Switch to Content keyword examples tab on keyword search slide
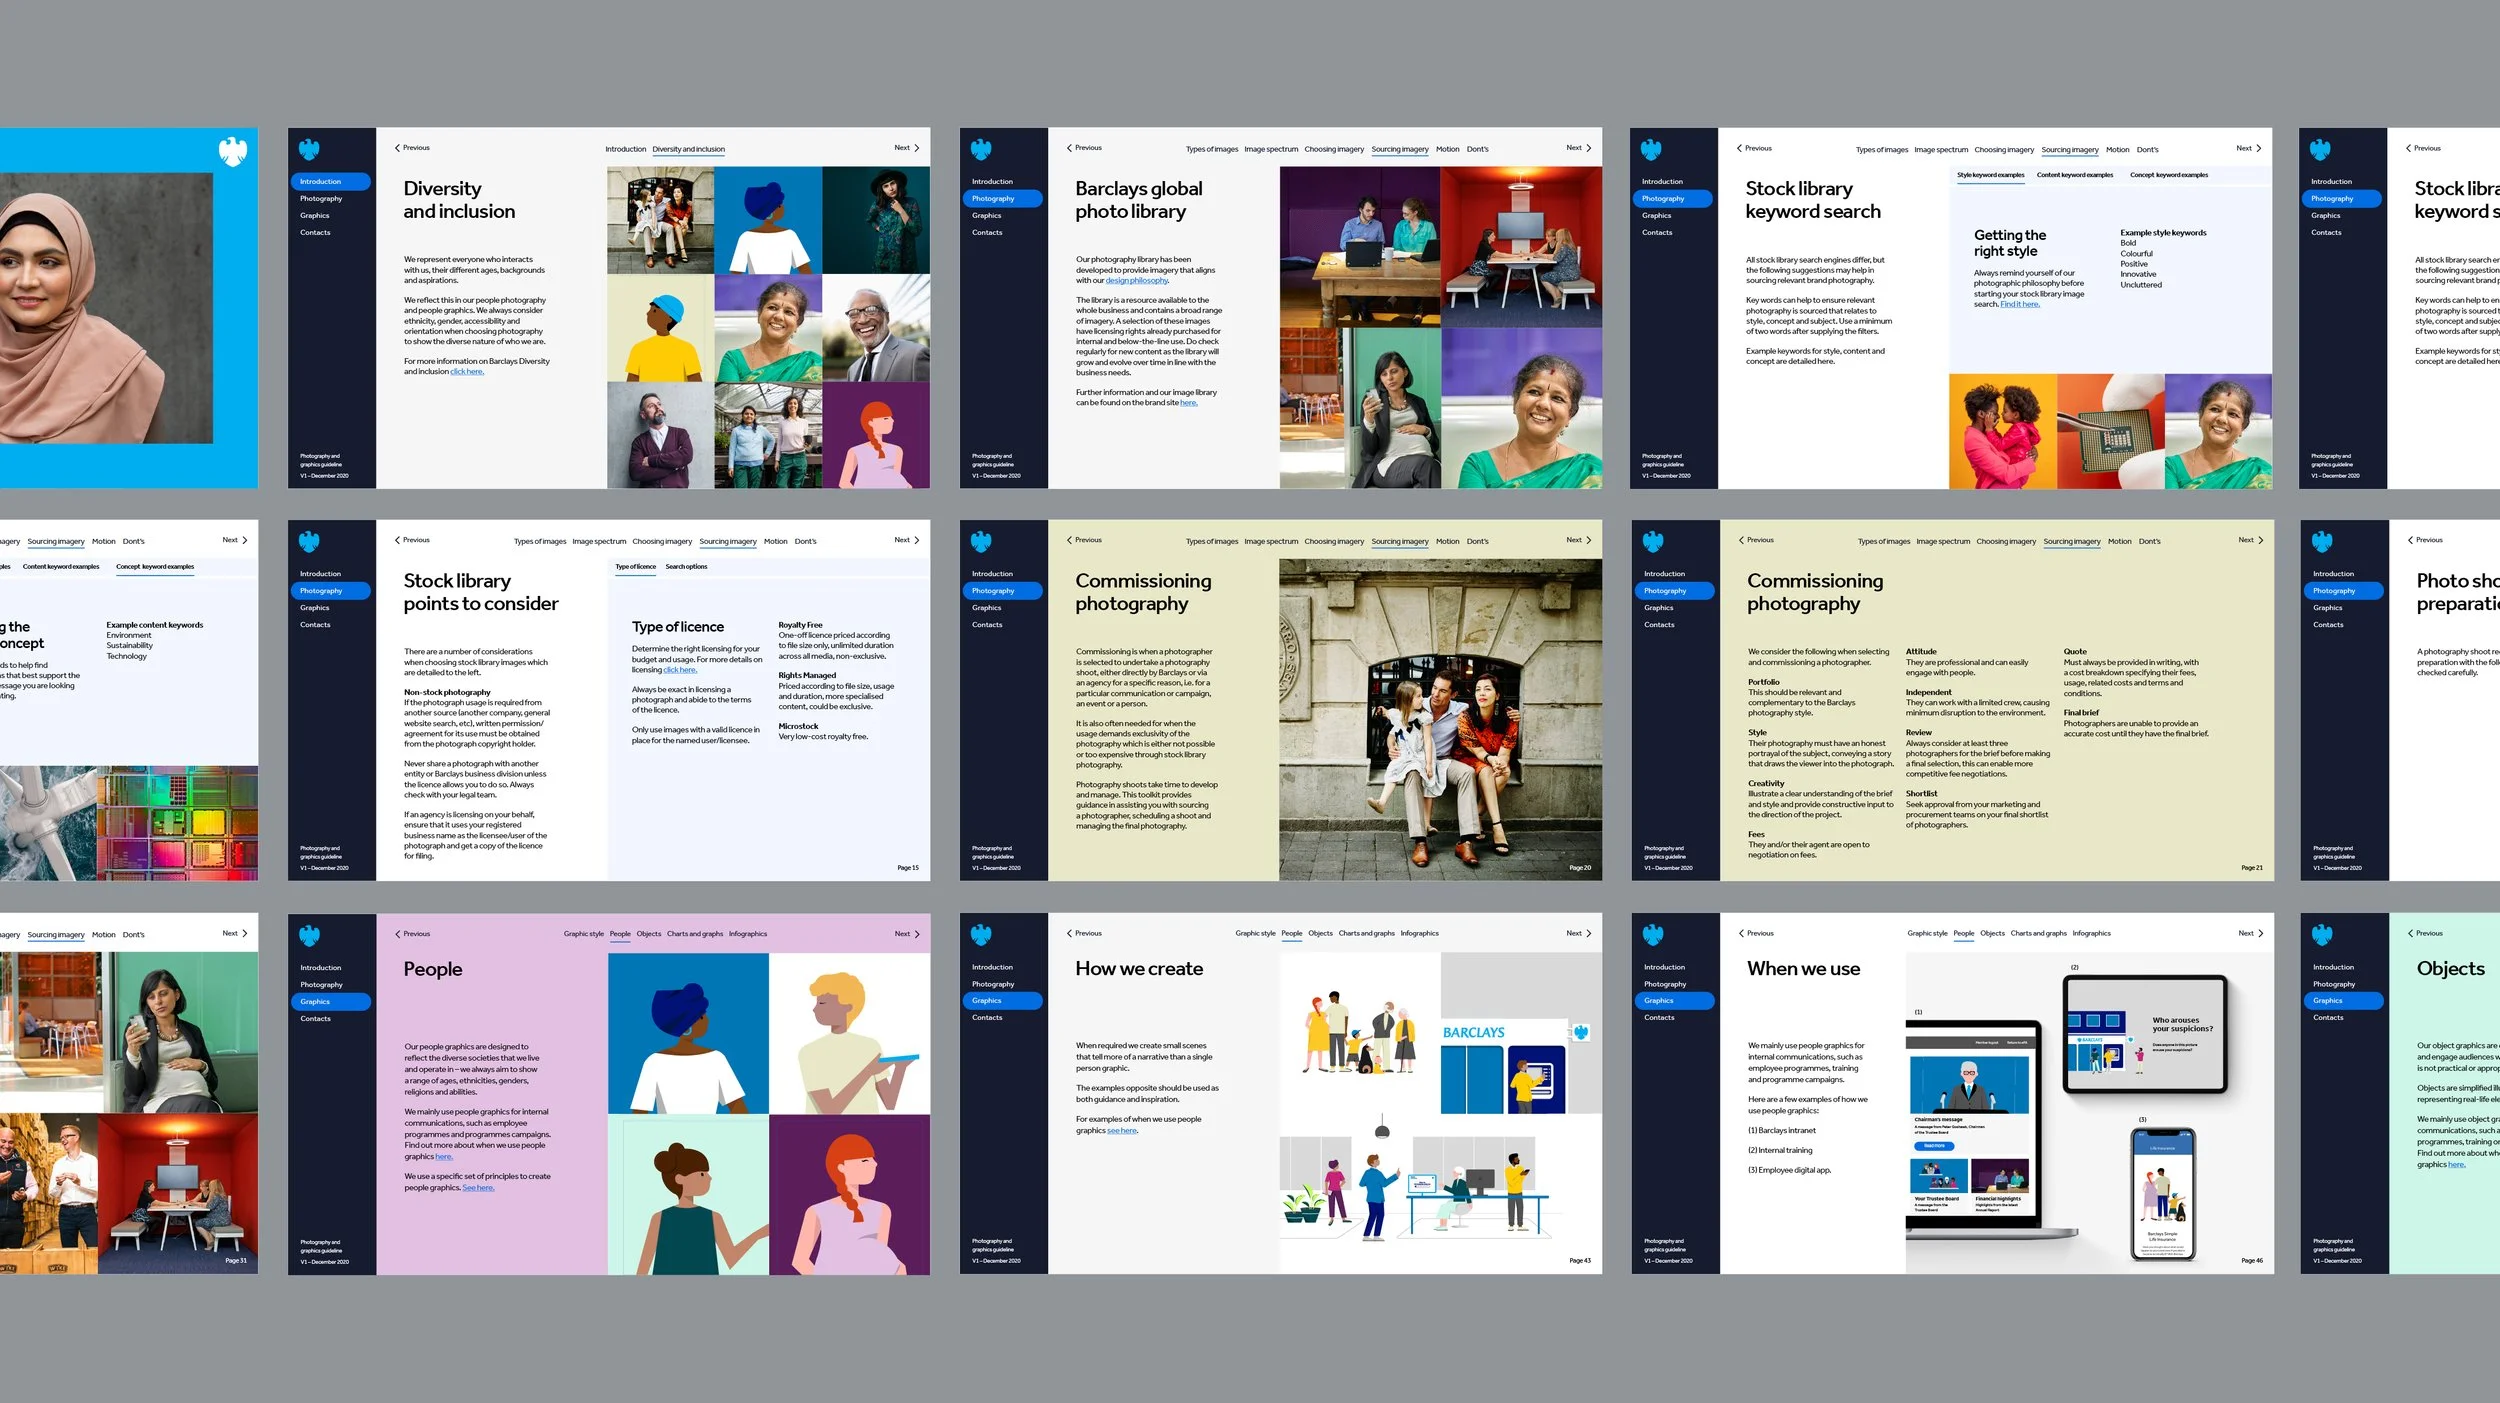This screenshot has height=1403, width=2500. coord(2074,175)
